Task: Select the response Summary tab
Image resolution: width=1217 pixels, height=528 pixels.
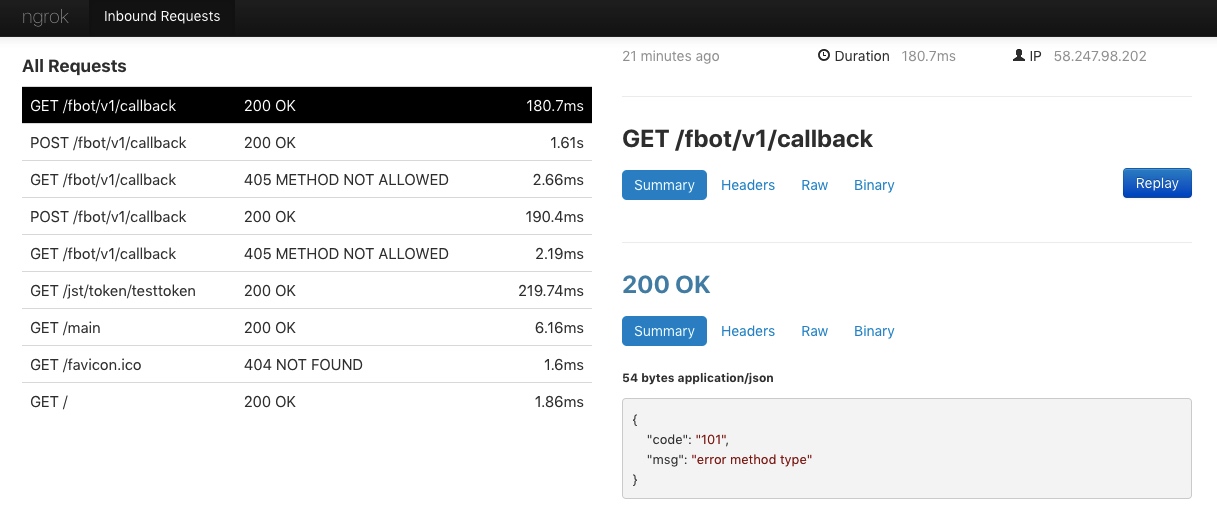Action: click(664, 331)
